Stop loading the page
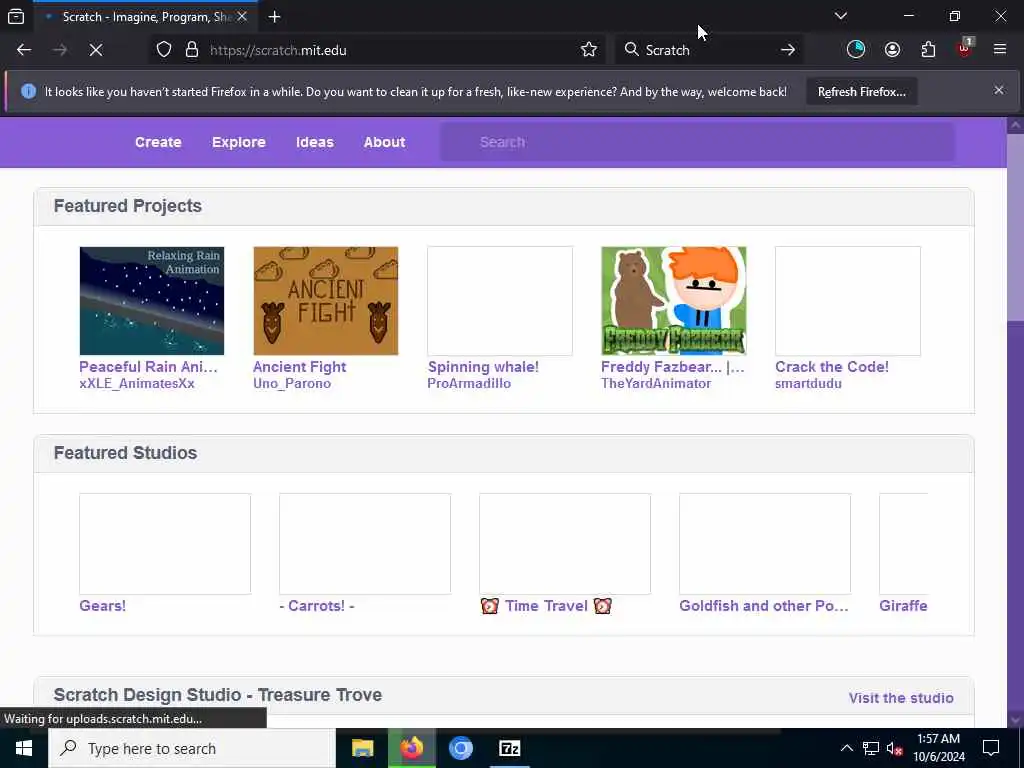1024x768 pixels. click(96, 50)
